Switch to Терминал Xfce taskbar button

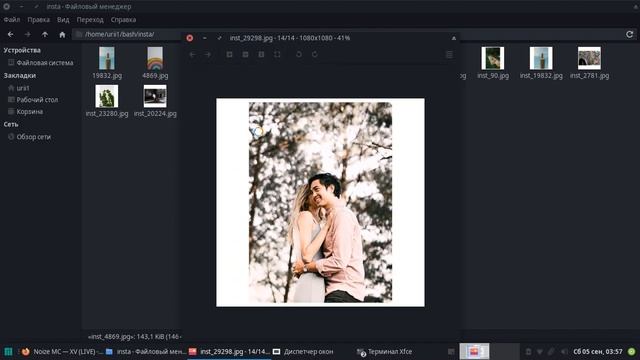point(386,351)
